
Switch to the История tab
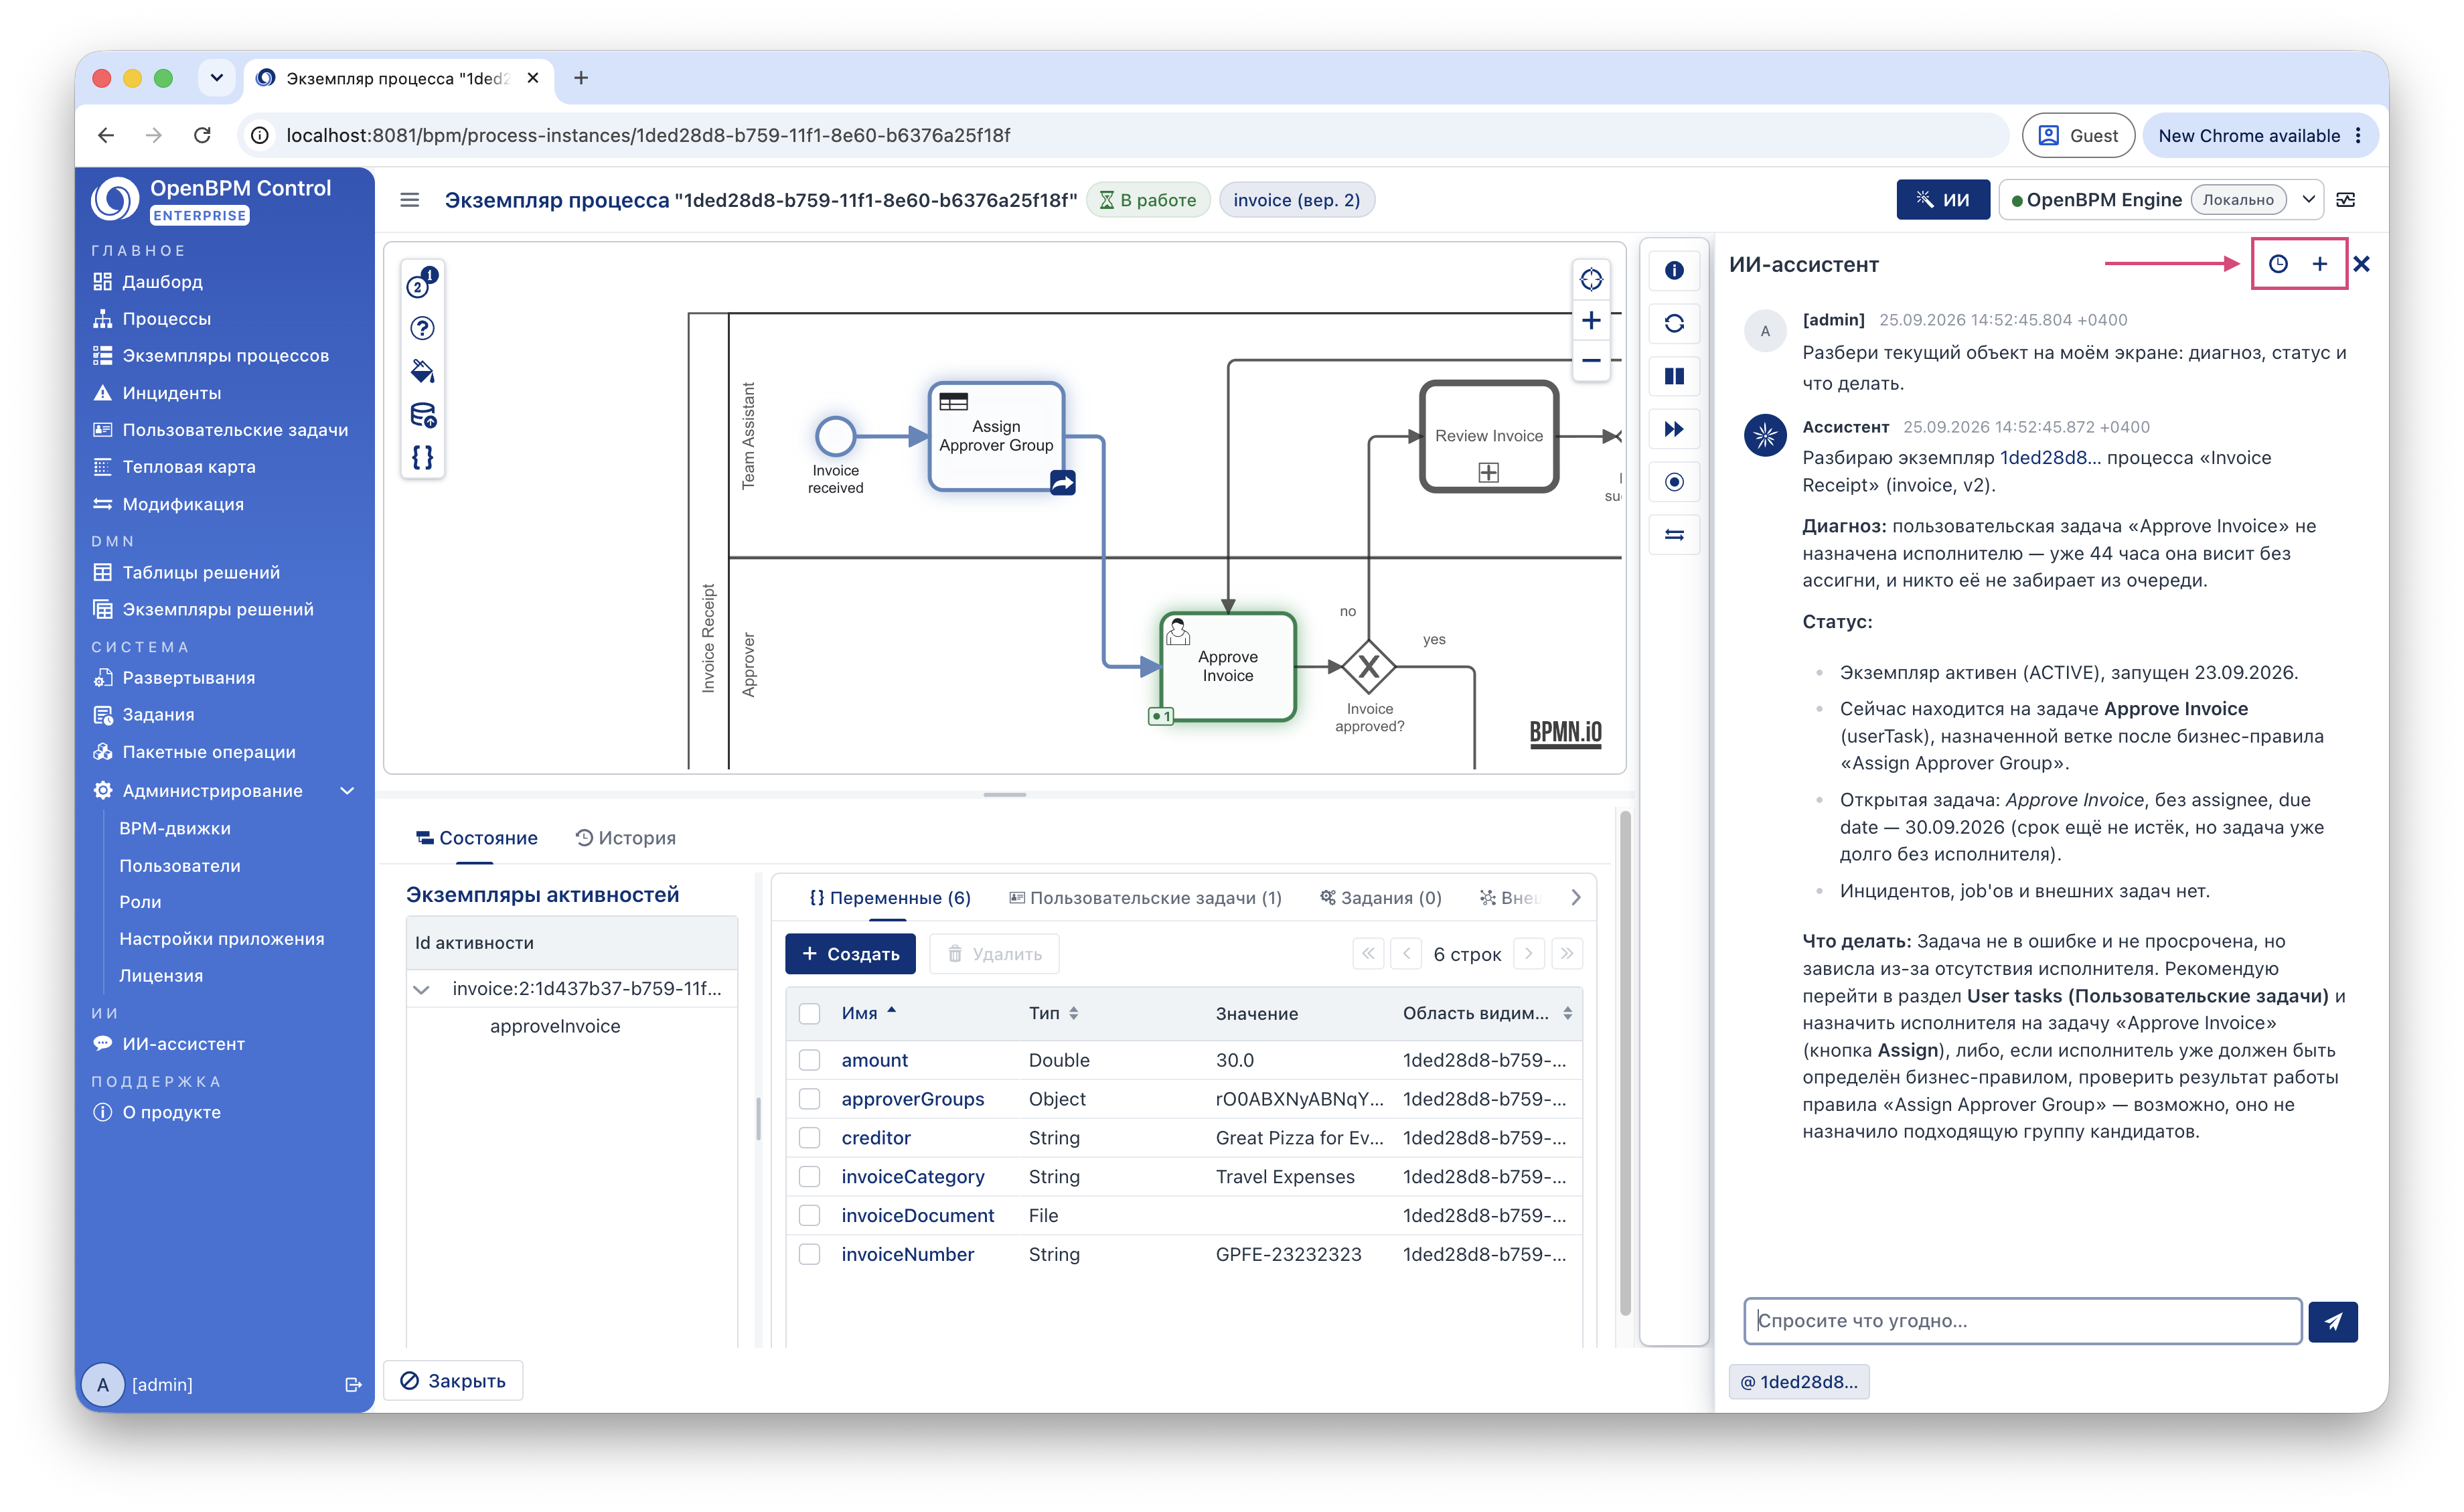(626, 838)
